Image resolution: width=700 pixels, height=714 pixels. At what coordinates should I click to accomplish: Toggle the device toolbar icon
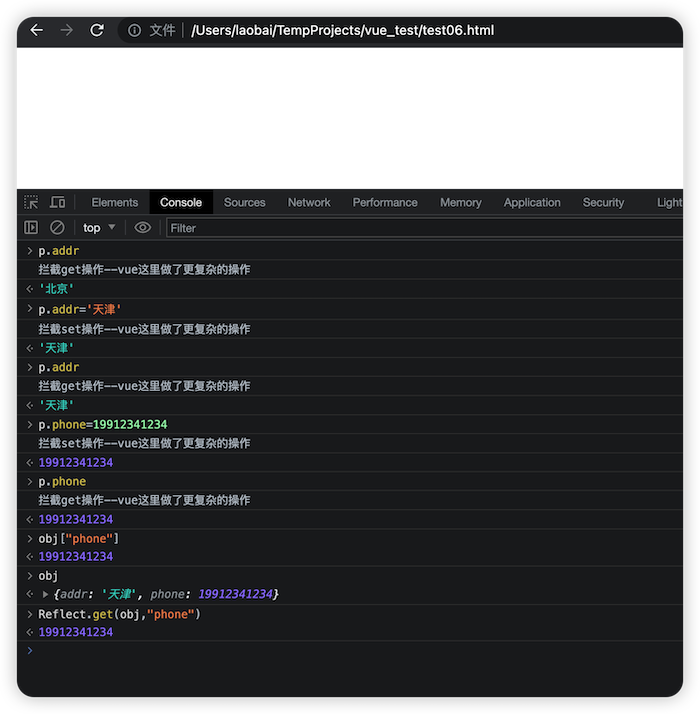click(x=57, y=202)
